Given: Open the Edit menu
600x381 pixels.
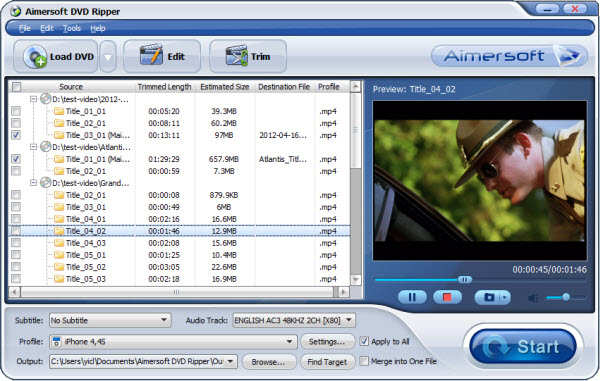Looking at the screenshot, I should tap(47, 28).
